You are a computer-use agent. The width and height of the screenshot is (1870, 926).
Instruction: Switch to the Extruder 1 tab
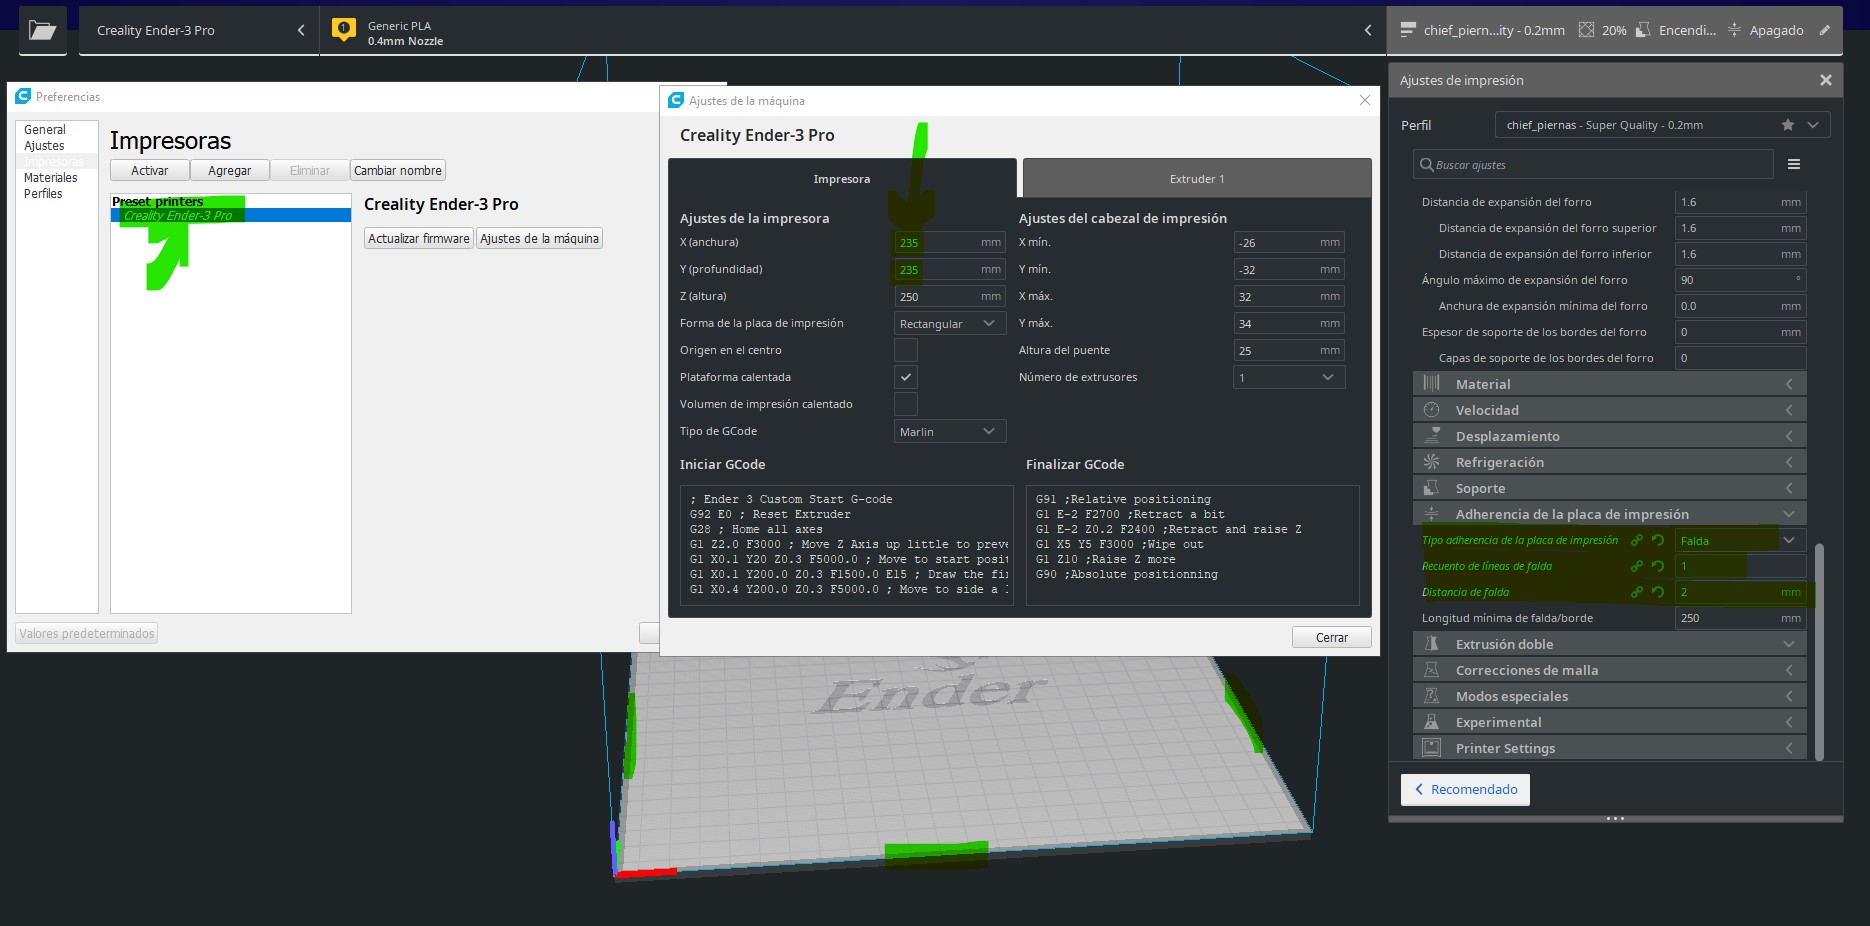tap(1197, 179)
